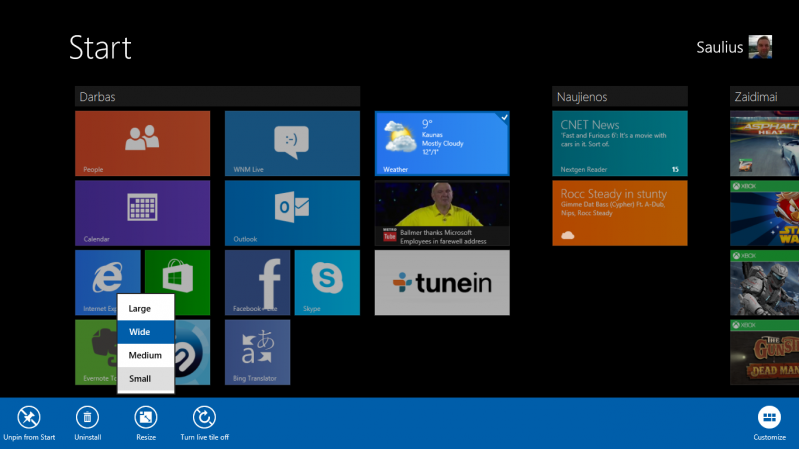Deselect the checked Weather tile
799x449 pixels.
pyautogui.click(x=441, y=142)
